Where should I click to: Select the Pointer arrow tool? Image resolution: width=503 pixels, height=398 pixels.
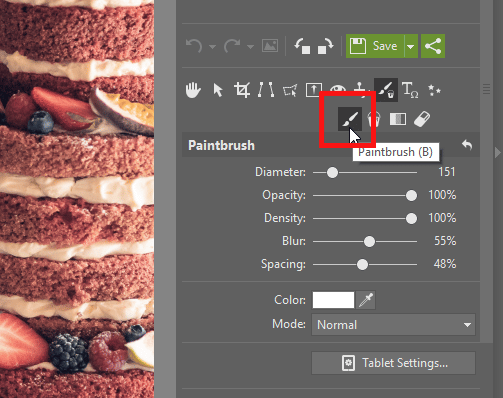coord(218,90)
